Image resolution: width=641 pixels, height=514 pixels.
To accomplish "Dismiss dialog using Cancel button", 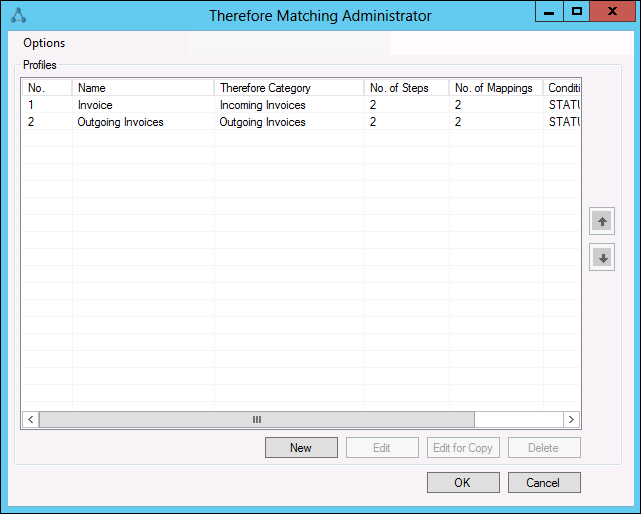I will click(x=543, y=482).
